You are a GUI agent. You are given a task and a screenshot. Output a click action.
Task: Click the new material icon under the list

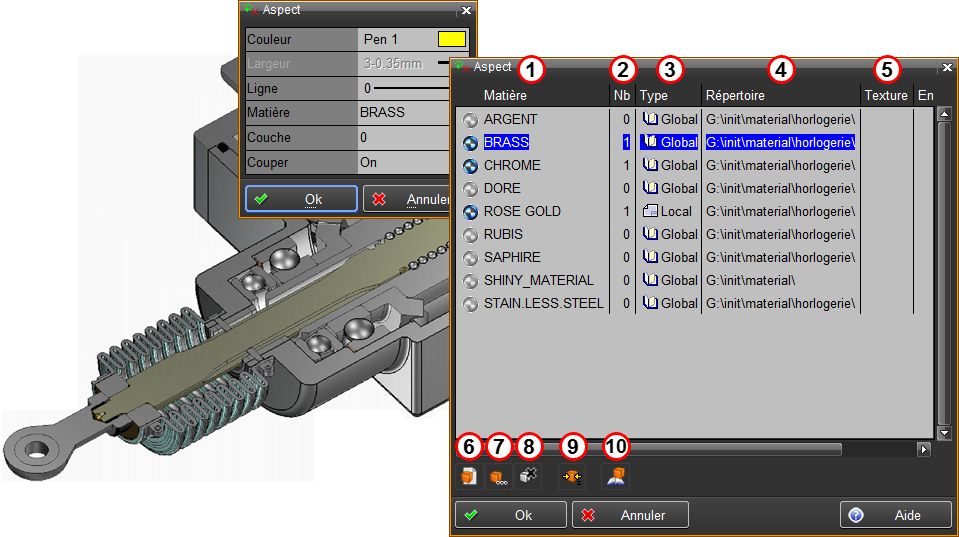pyautogui.click(x=468, y=477)
